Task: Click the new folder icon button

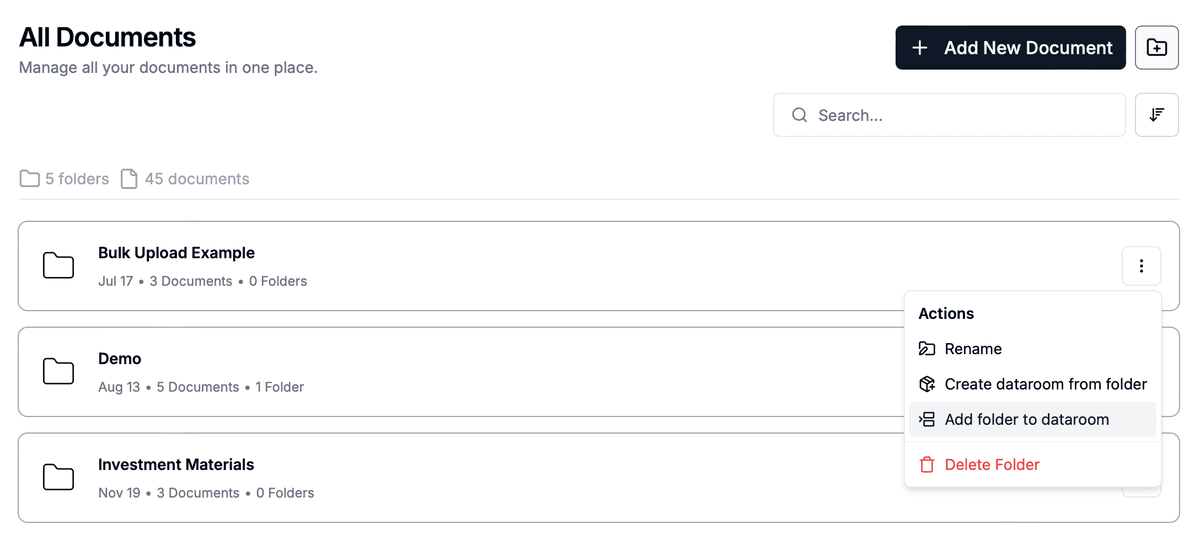Action: click(1157, 48)
